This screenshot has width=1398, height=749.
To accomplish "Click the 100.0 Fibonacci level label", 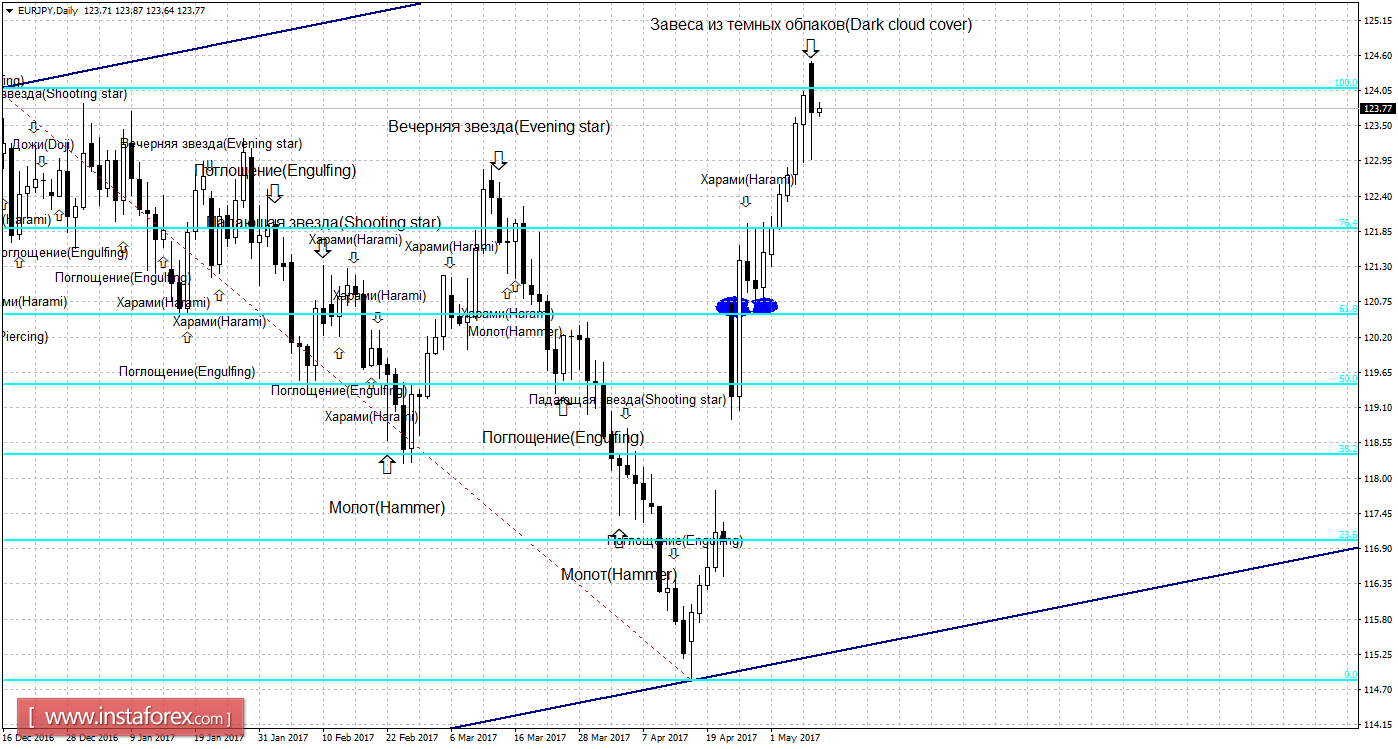I will pos(1346,83).
